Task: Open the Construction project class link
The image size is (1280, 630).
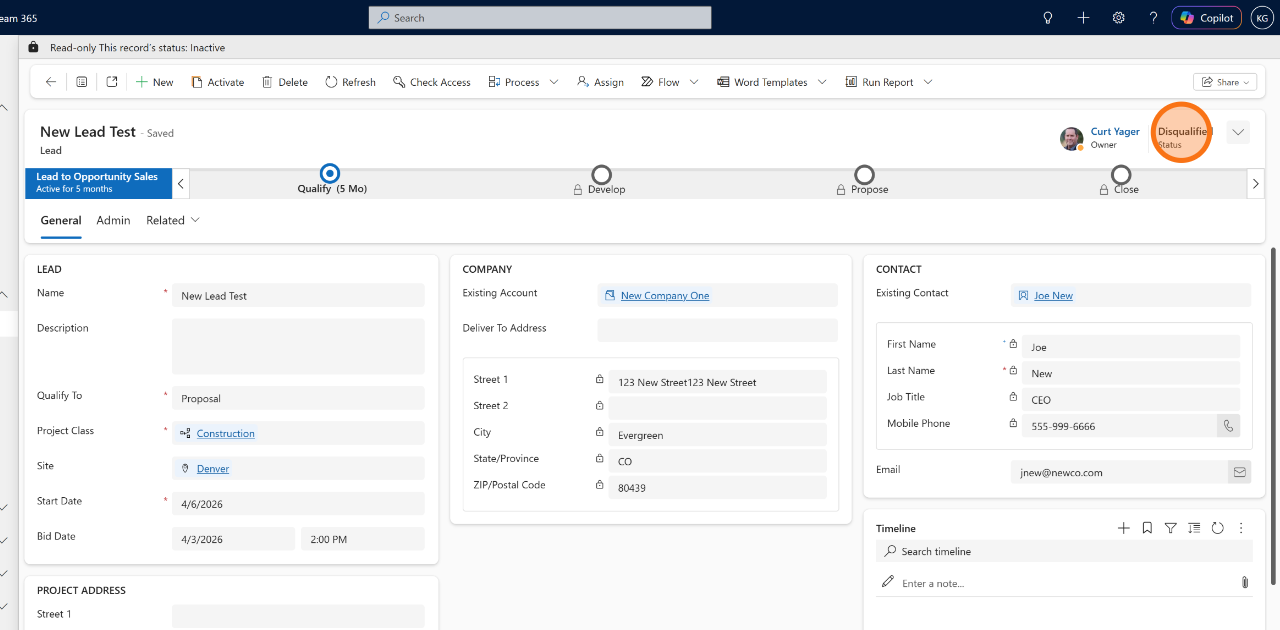Action: [226, 434]
